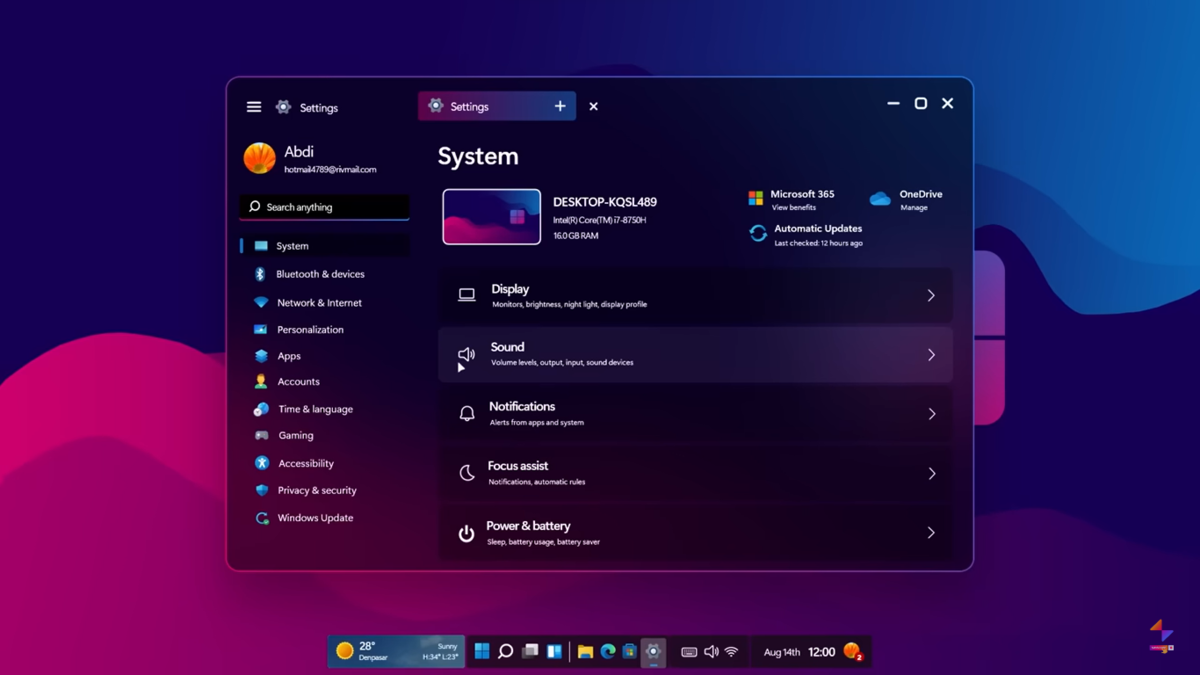The height and width of the screenshot is (675, 1200).
Task: Click the Network & Internet wifi icon
Action: tap(261, 302)
